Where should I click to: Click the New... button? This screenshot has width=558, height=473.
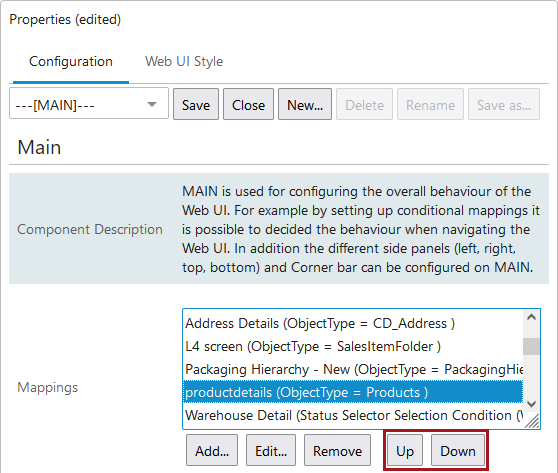[305, 104]
